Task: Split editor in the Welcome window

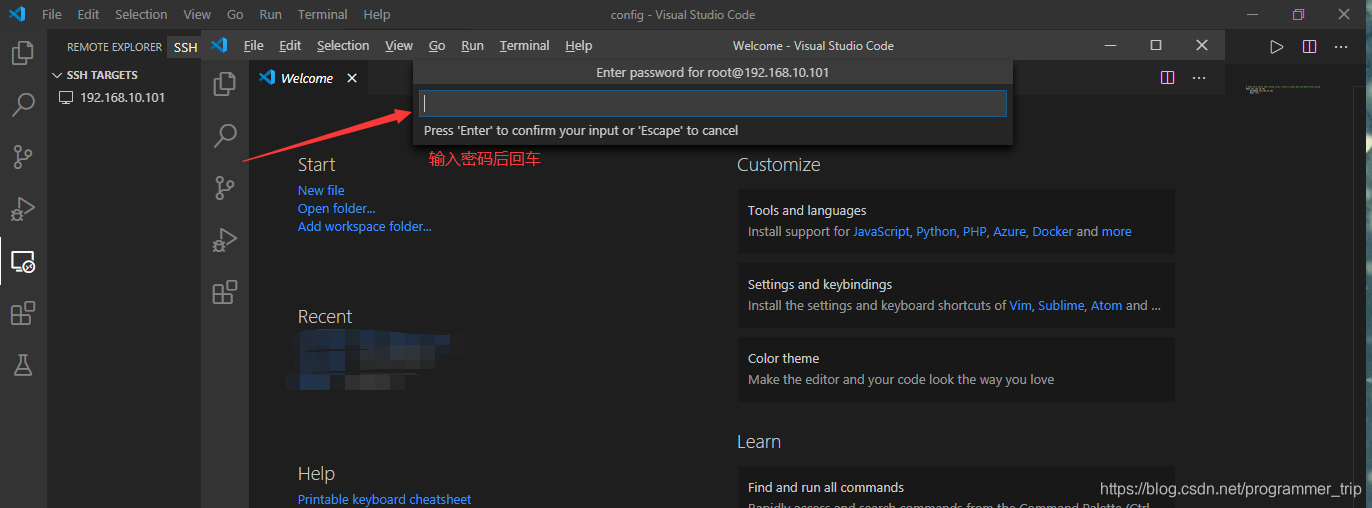Action: 1167,78
